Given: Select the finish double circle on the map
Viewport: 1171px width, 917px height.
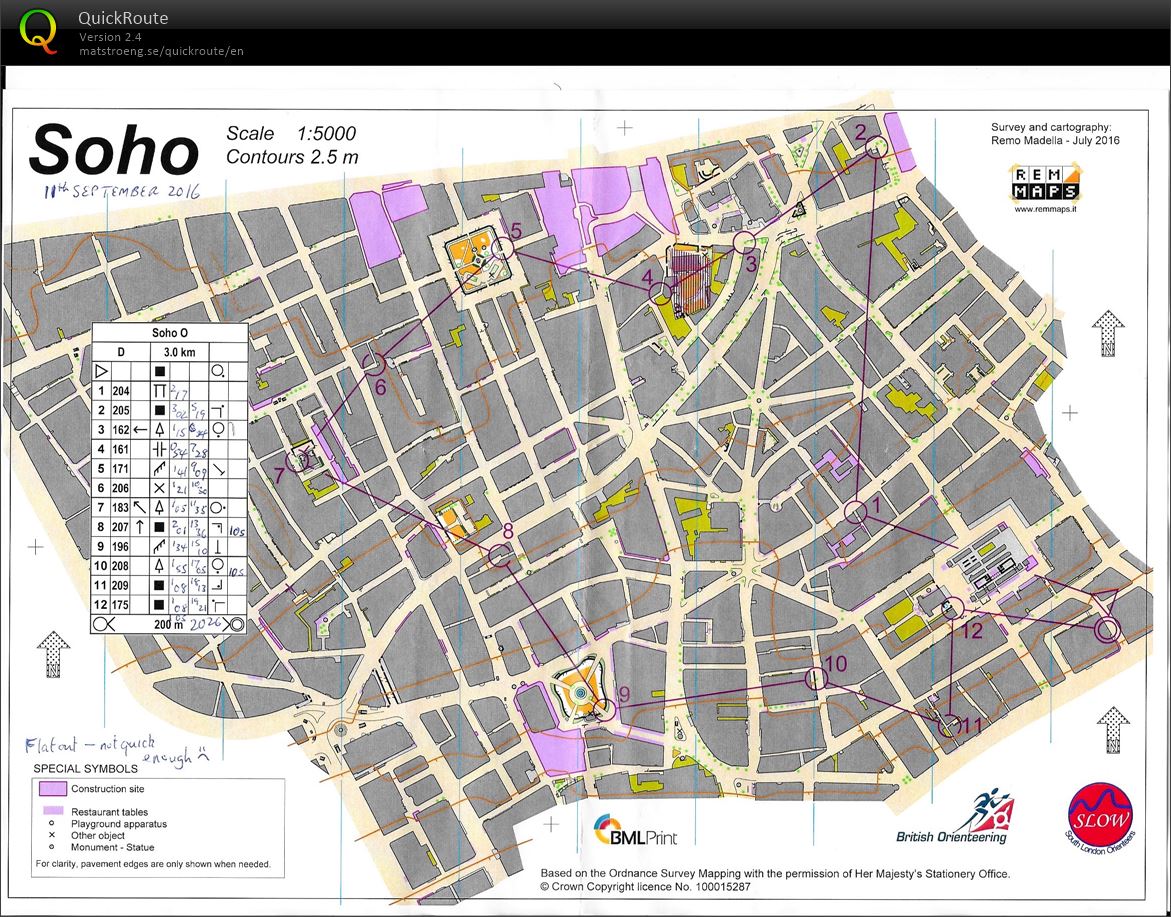Looking at the screenshot, I should (x=1108, y=630).
